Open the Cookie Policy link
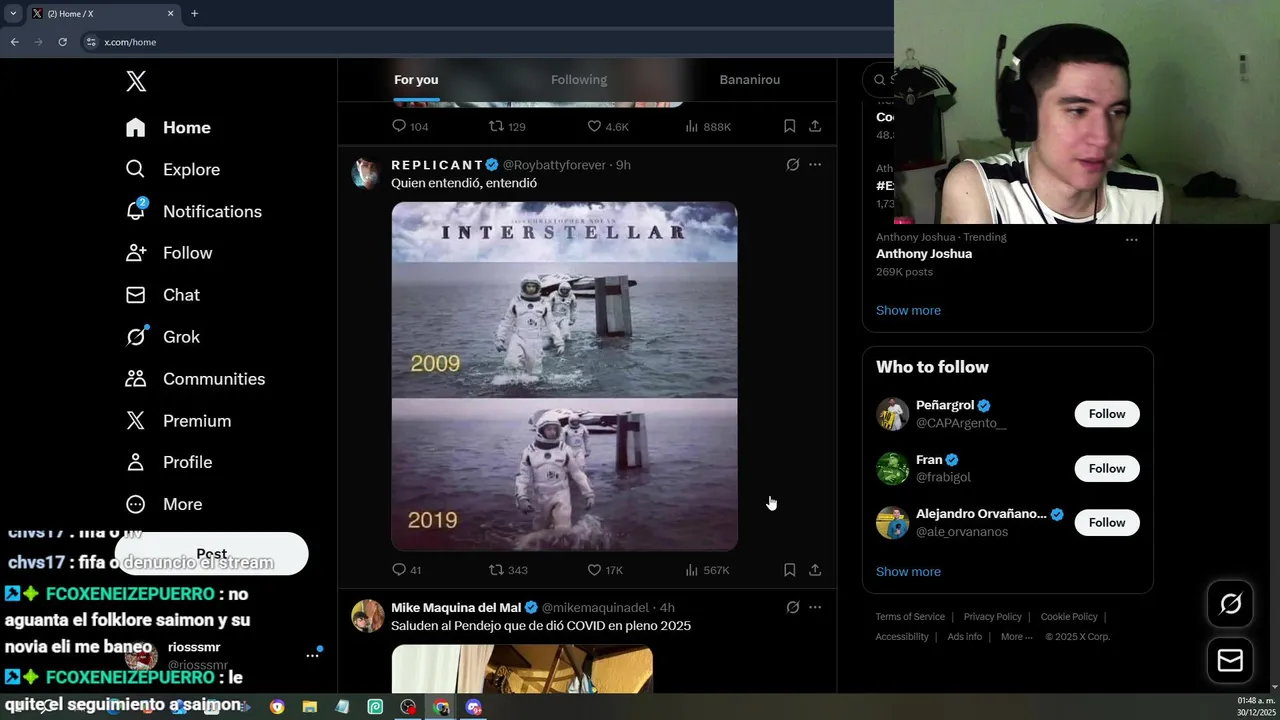The image size is (1280, 720). coord(1069,617)
